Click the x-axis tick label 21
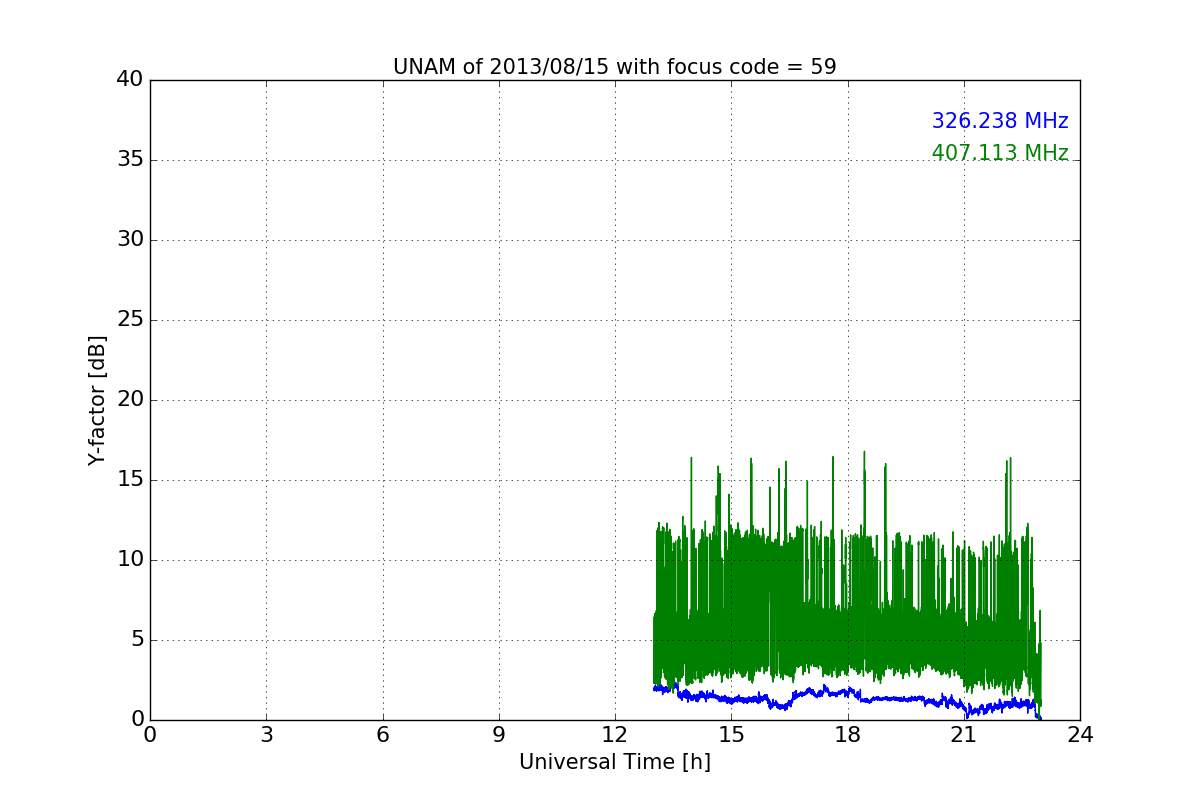1200x800 pixels. [x=963, y=735]
